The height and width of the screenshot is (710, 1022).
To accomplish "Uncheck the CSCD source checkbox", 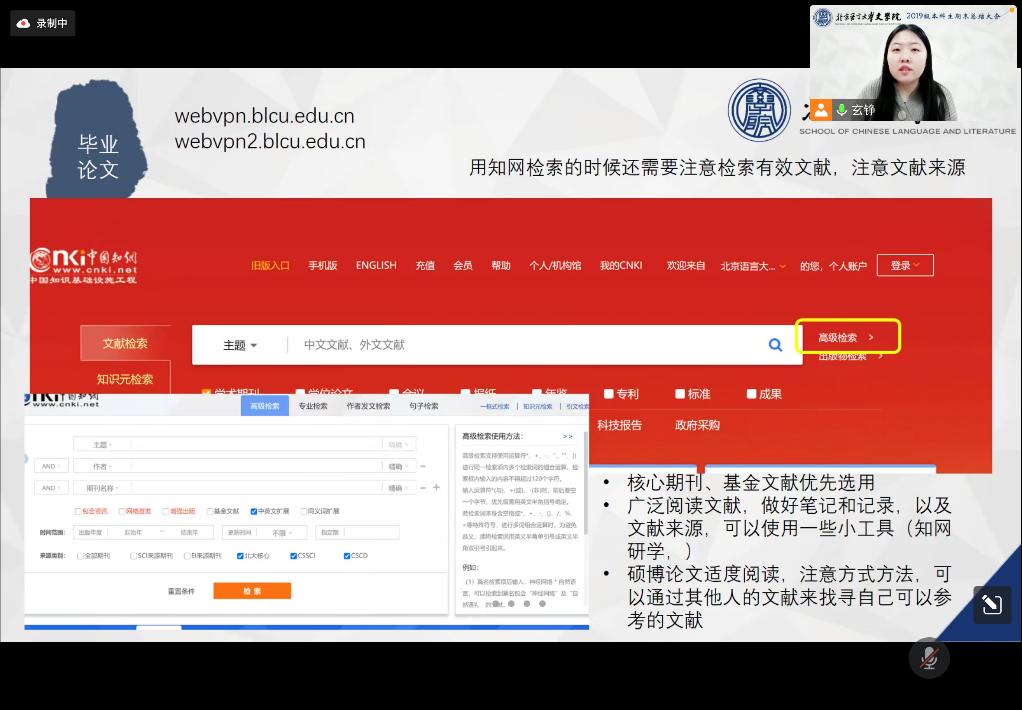I will tap(347, 556).
